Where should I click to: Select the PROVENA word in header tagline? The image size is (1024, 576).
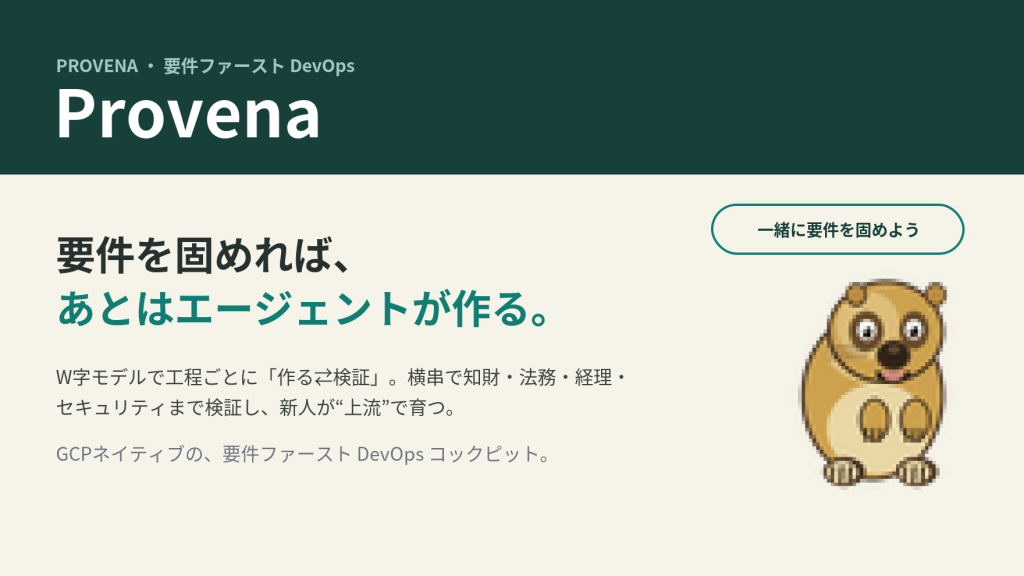(x=97, y=66)
